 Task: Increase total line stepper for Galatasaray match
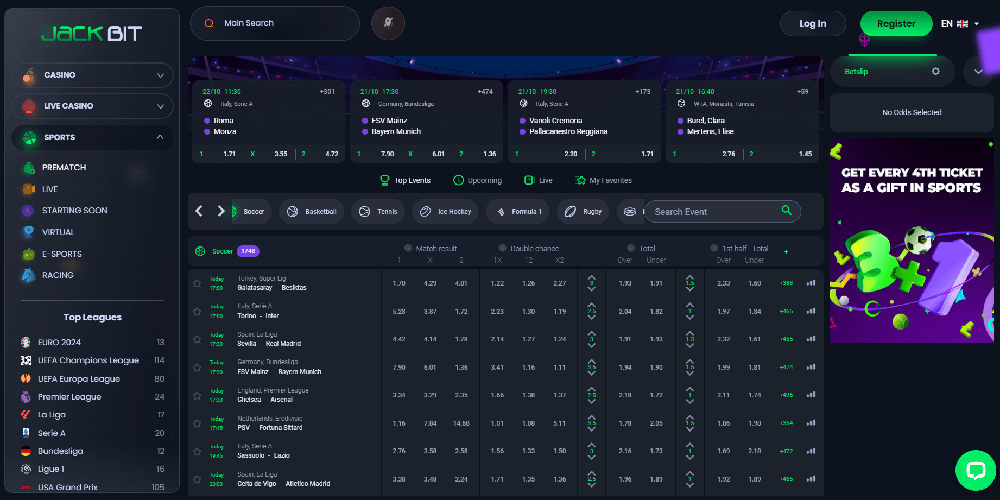(592, 278)
